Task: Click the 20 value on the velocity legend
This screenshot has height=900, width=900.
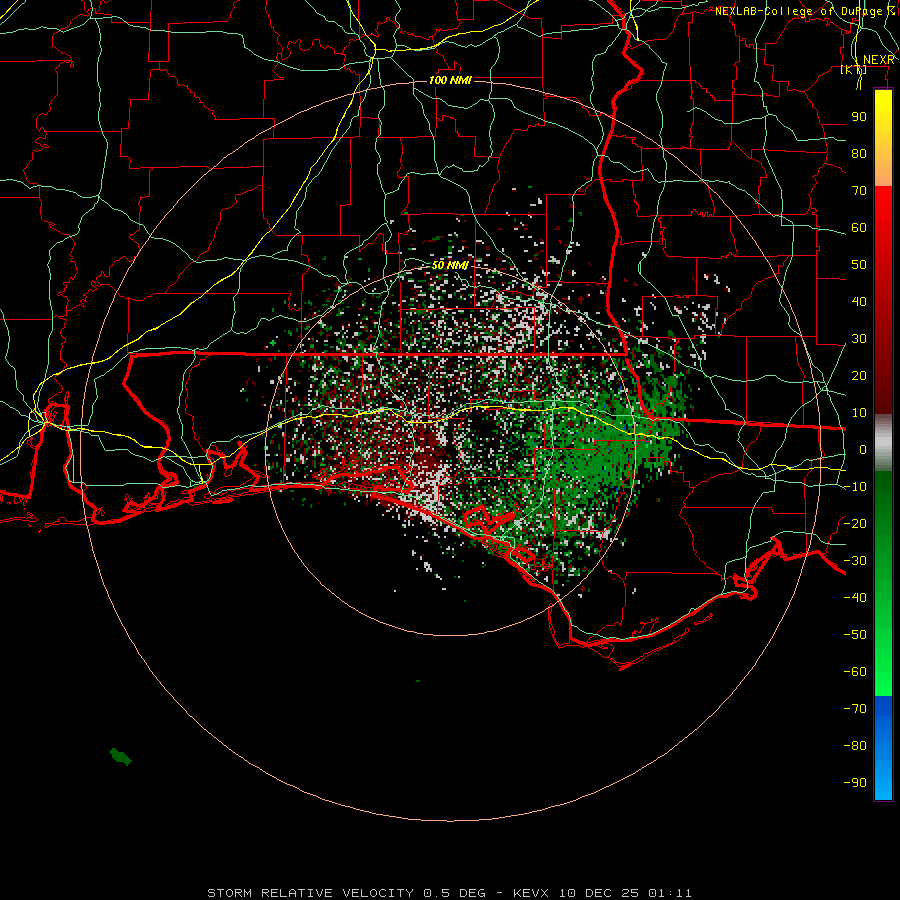Action: tap(859, 375)
